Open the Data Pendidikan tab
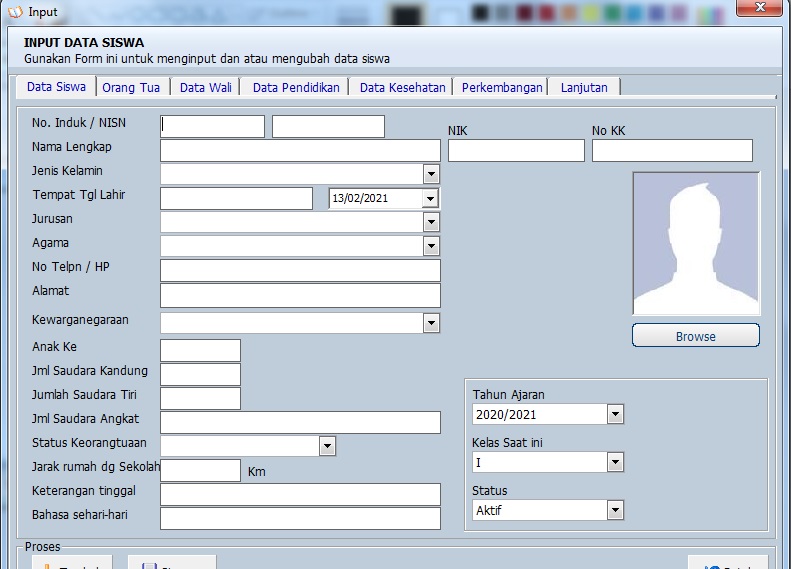The image size is (791, 569). [x=296, y=88]
